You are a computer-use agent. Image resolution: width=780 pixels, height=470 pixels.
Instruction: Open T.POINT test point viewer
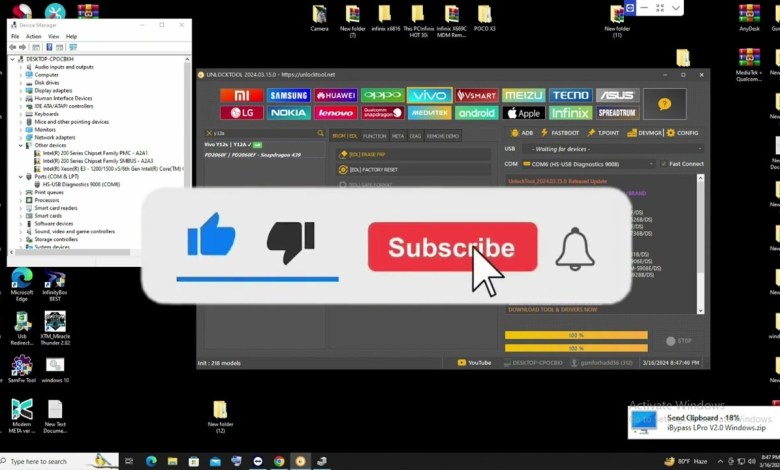[x=603, y=133]
